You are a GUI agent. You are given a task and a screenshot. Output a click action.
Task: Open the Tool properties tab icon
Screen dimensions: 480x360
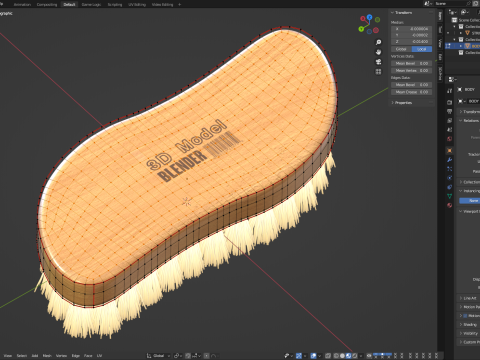(449, 91)
